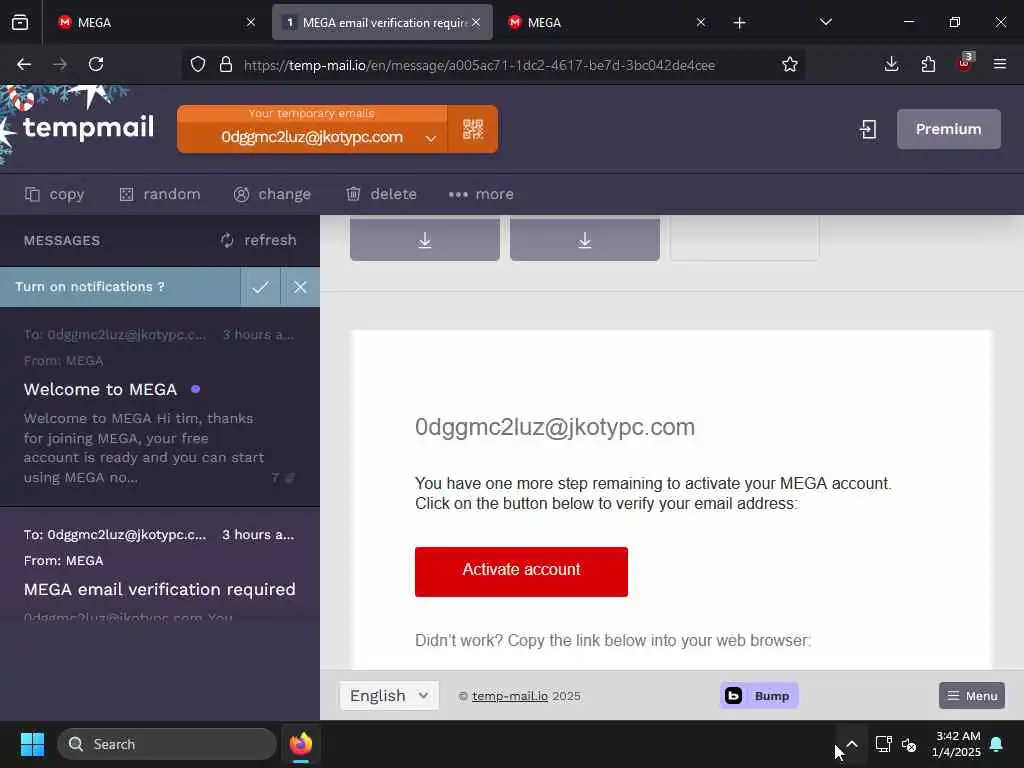This screenshot has height=768, width=1024.
Task: Generate a random email address
Action: [x=160, y=194]
